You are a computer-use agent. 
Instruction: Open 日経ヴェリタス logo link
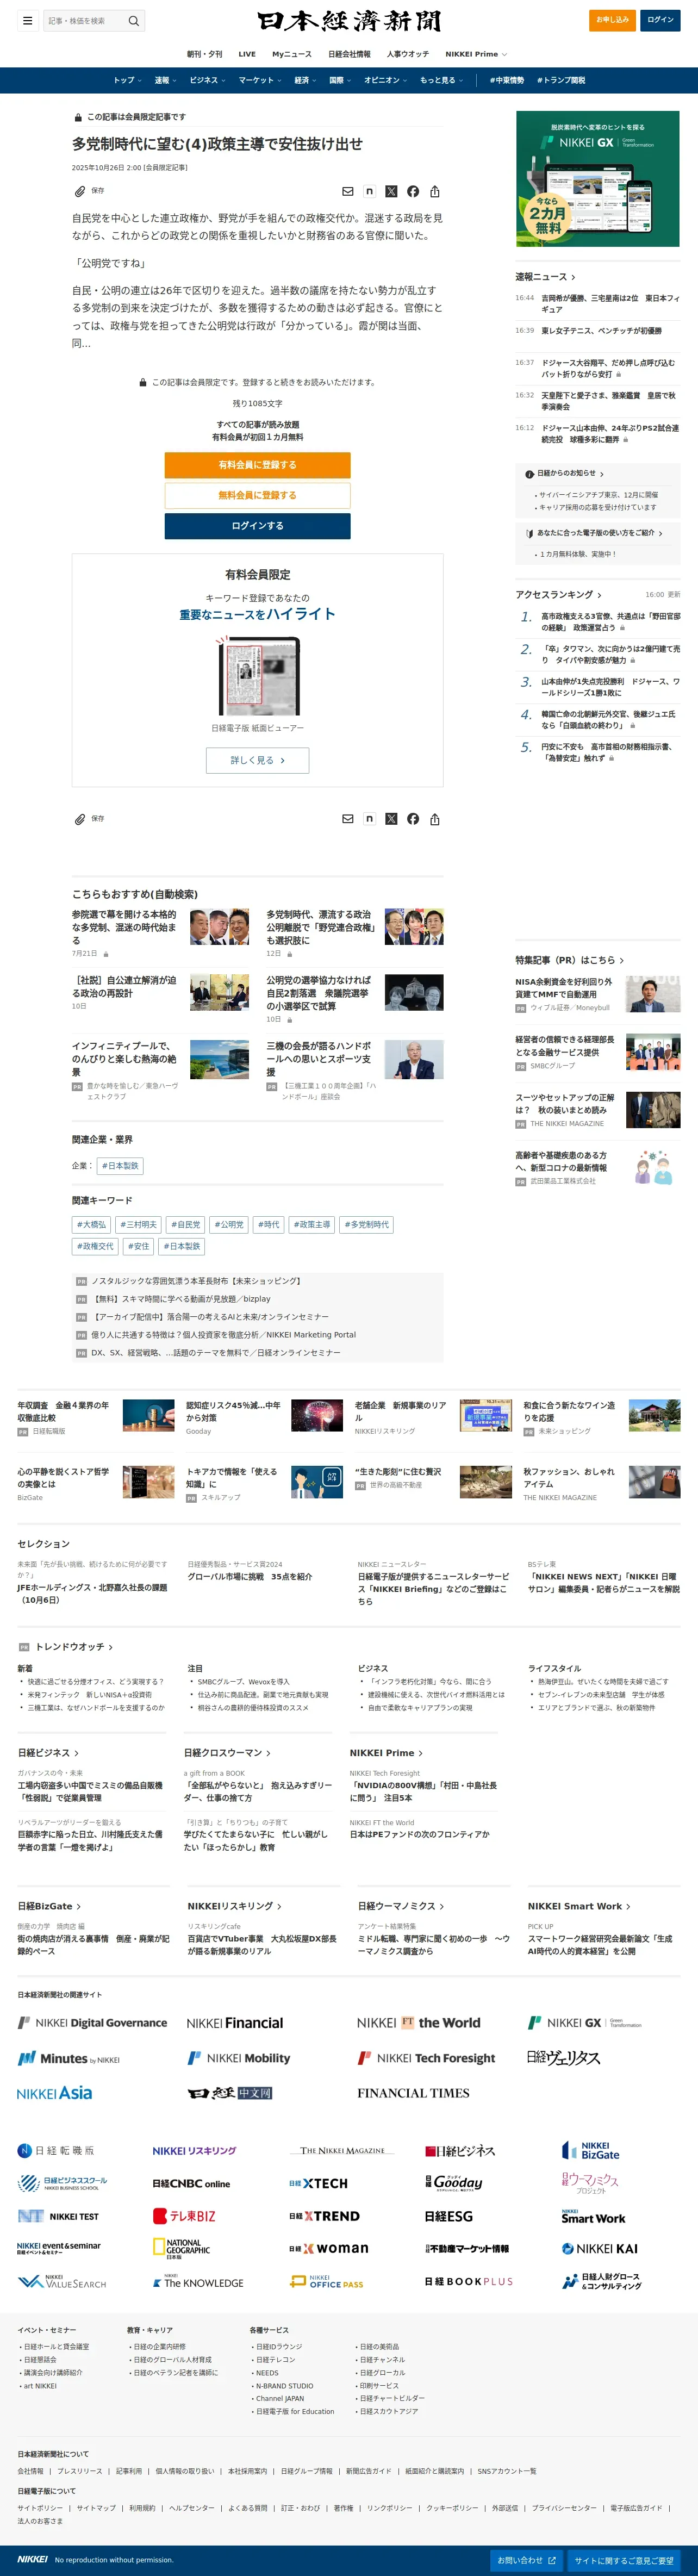[563, 2058]
